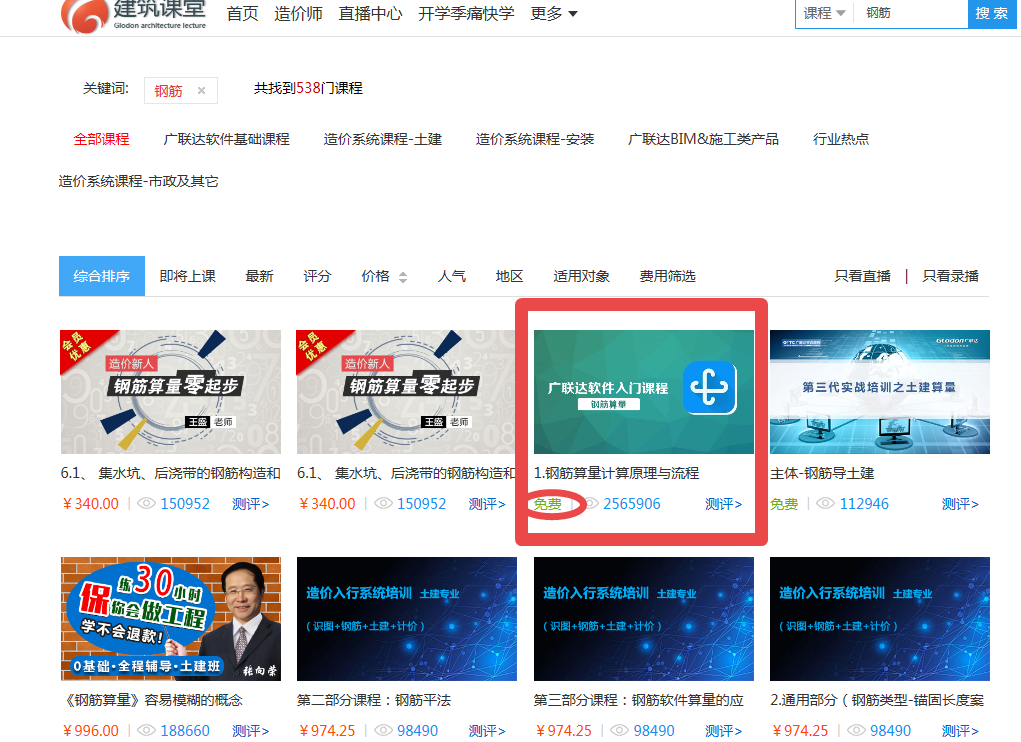Click eye icon next to 2565906 views

pyautogui.click(x=591, y=504)
